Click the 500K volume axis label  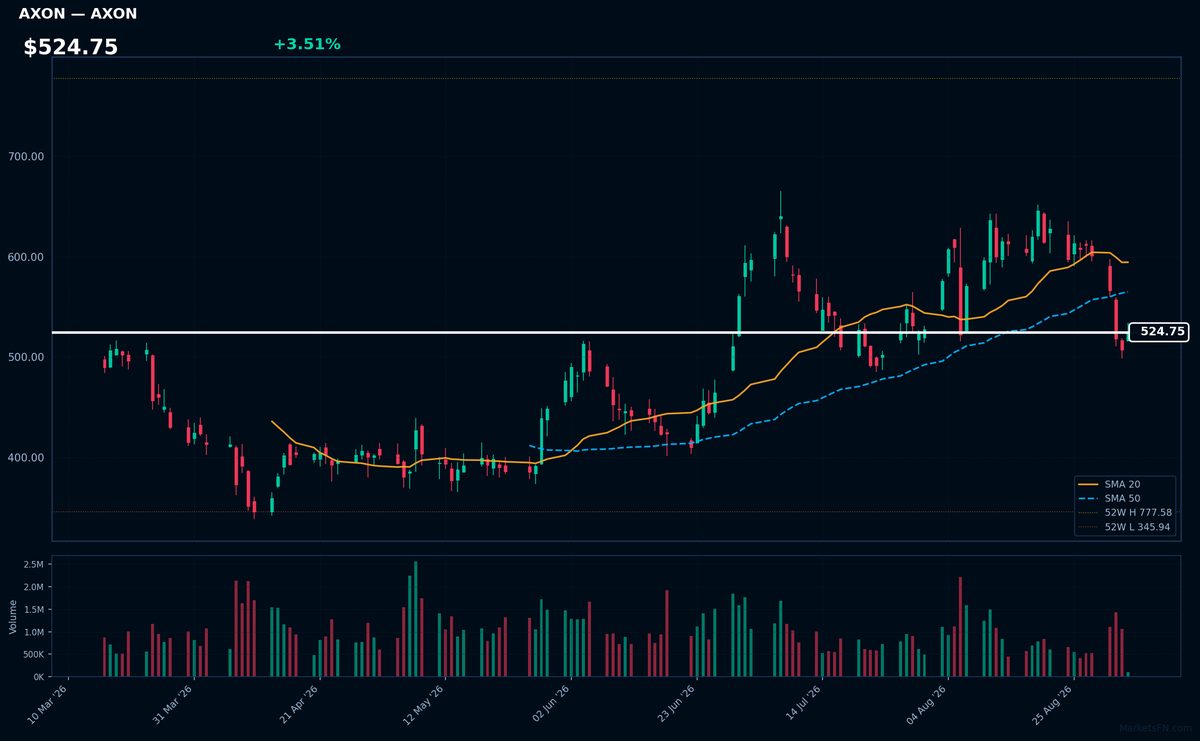point(33,655)
